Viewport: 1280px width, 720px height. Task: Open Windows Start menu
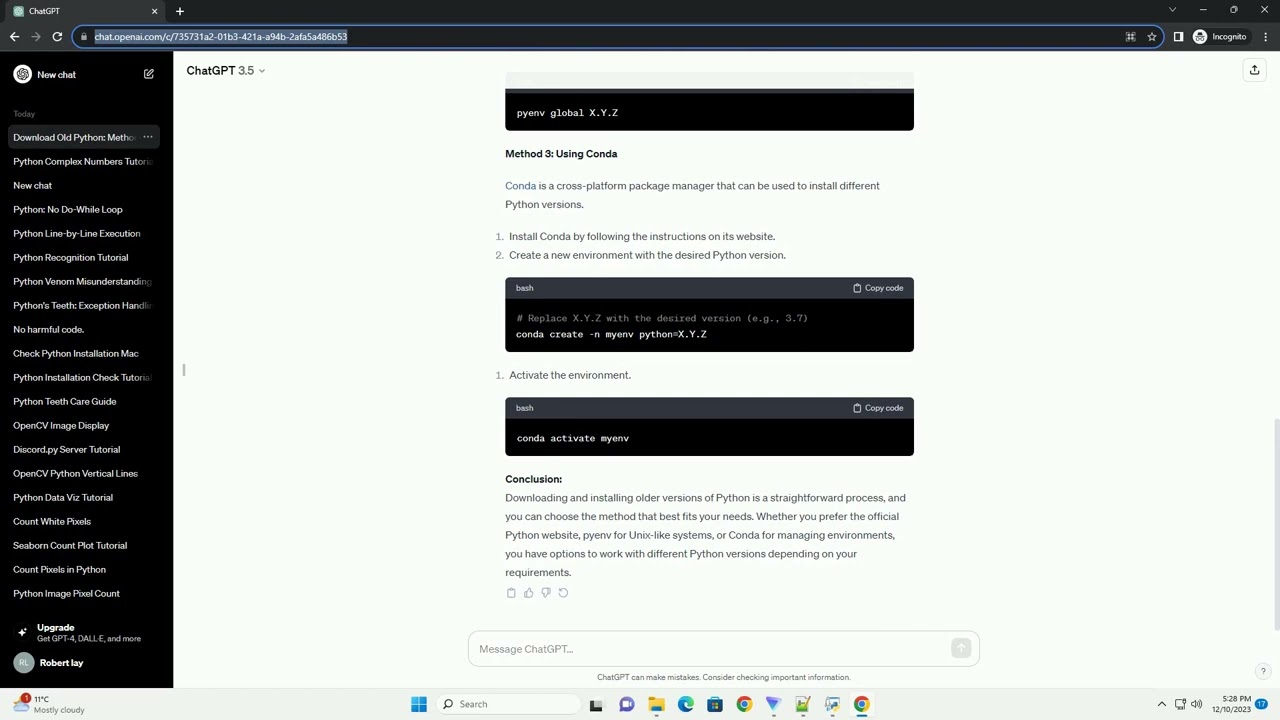(x=419, y=704)
